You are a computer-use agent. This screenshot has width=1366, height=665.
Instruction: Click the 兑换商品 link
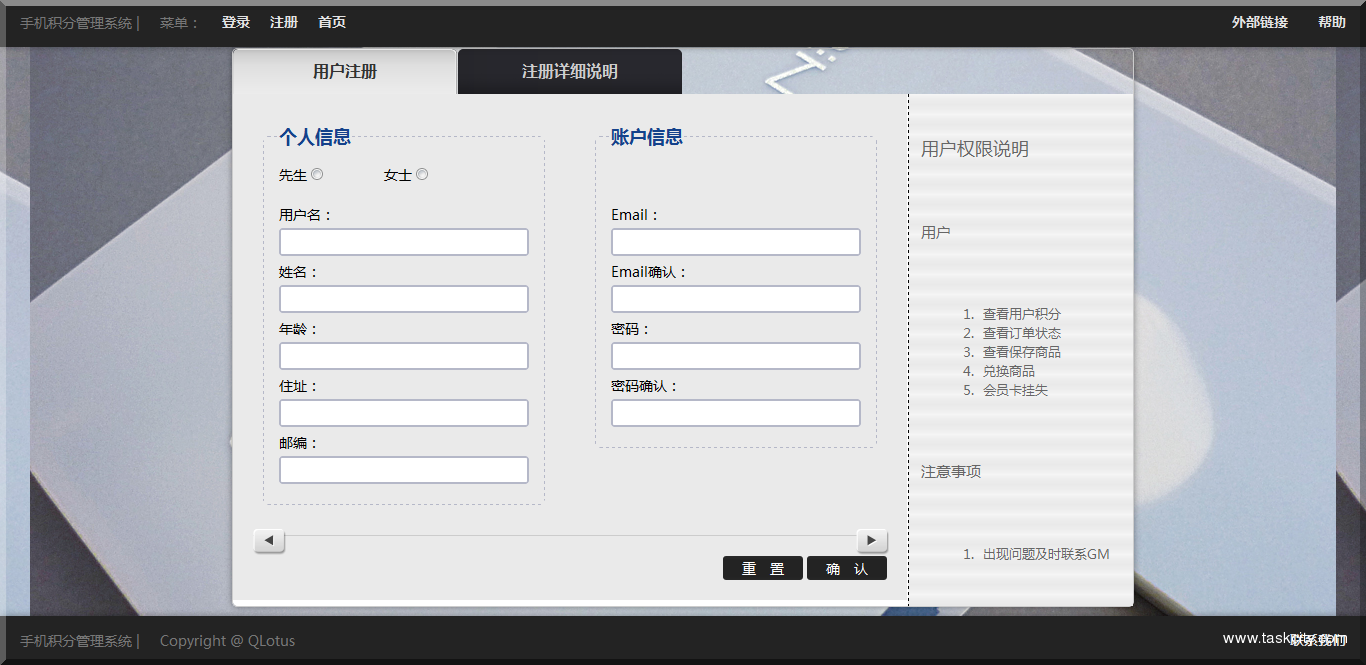[x=1007, y=371]
